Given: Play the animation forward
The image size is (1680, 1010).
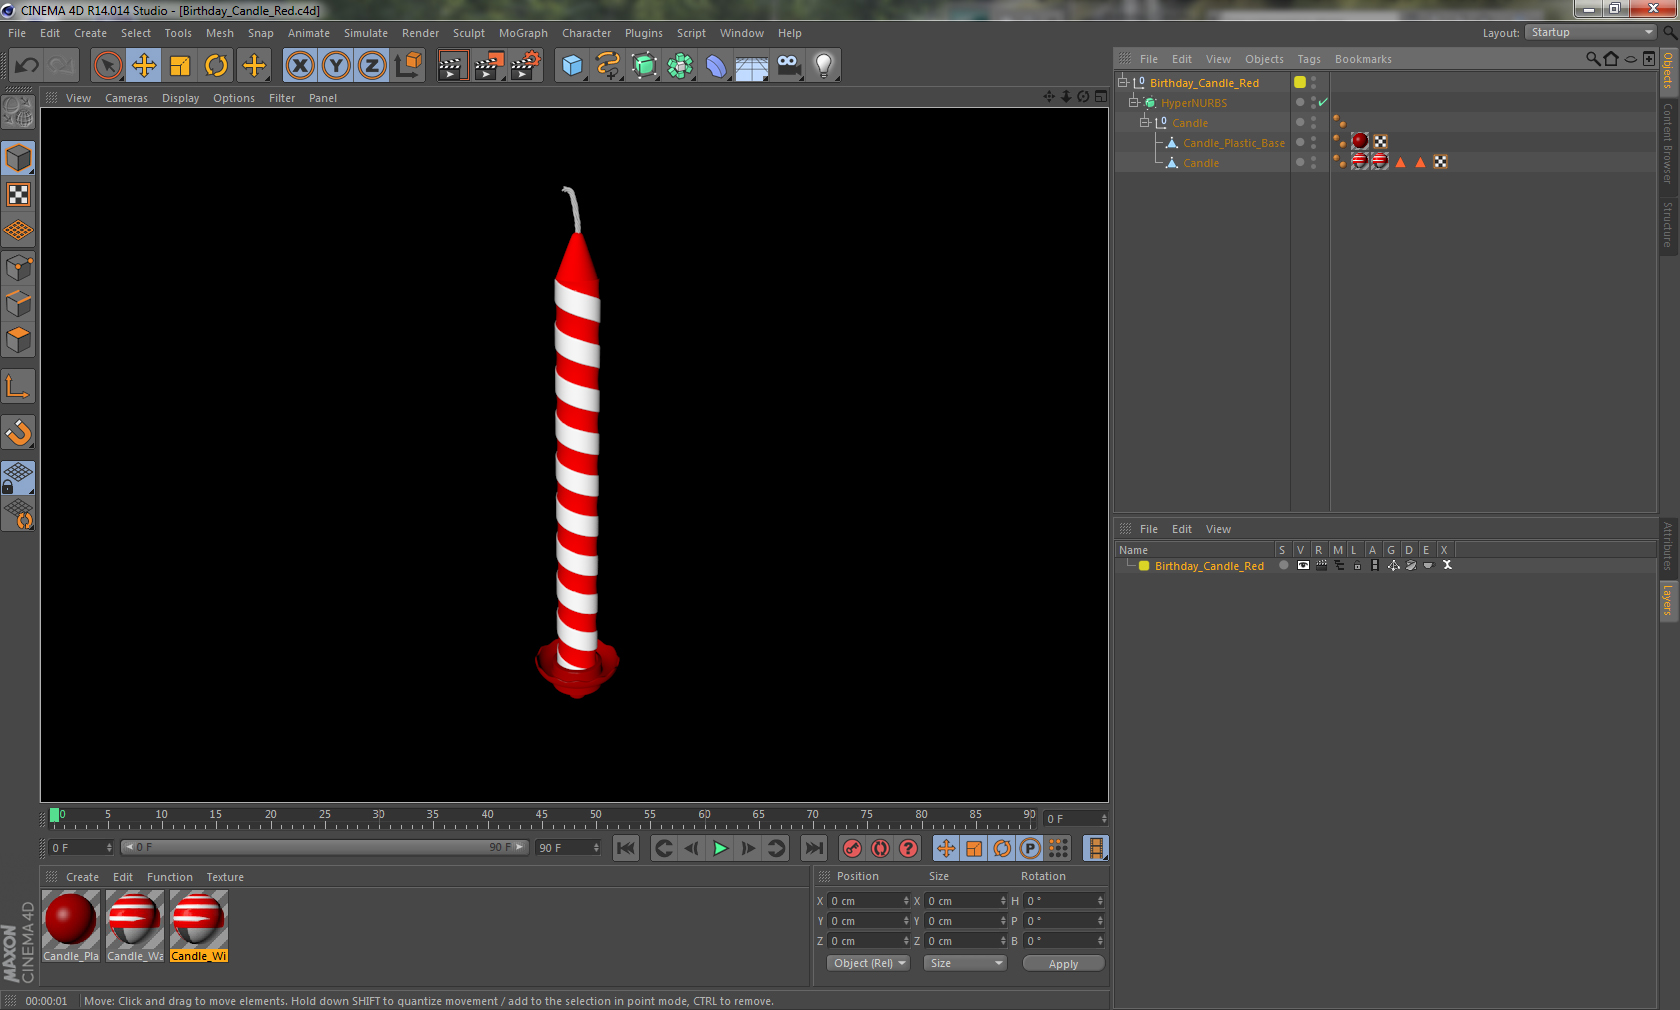Looking at the screenshot, I should [720, 848].
